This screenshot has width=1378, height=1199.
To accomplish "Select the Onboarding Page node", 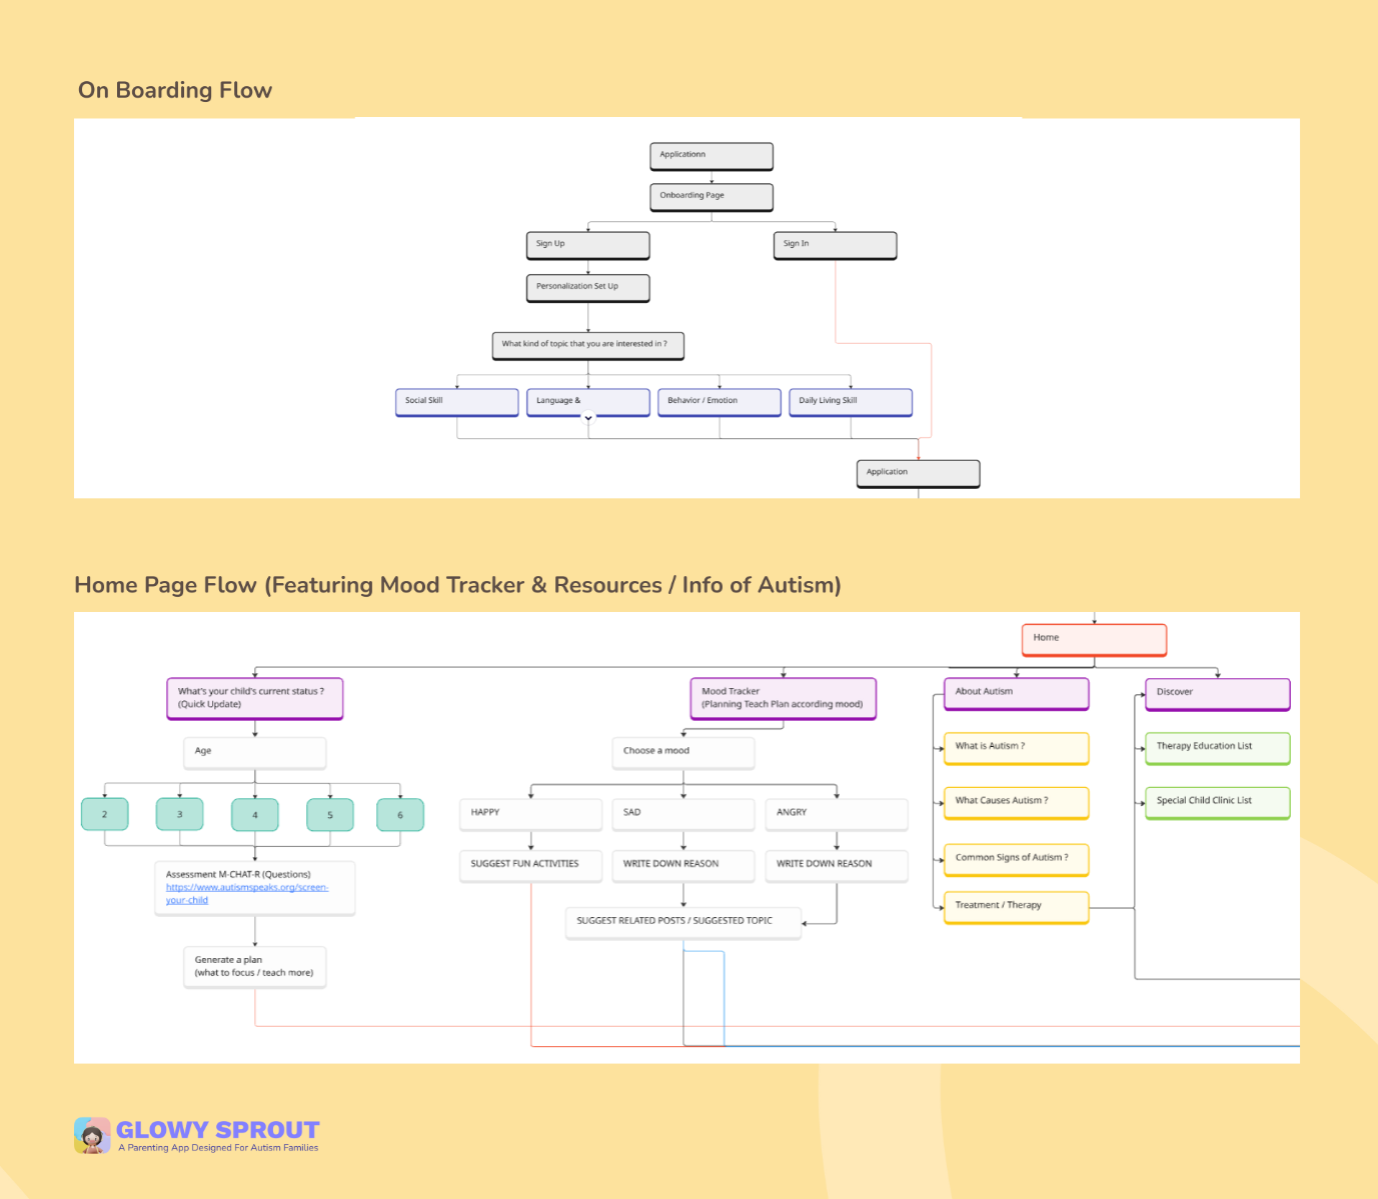I will pyautogui.click(x=711, y=196).
